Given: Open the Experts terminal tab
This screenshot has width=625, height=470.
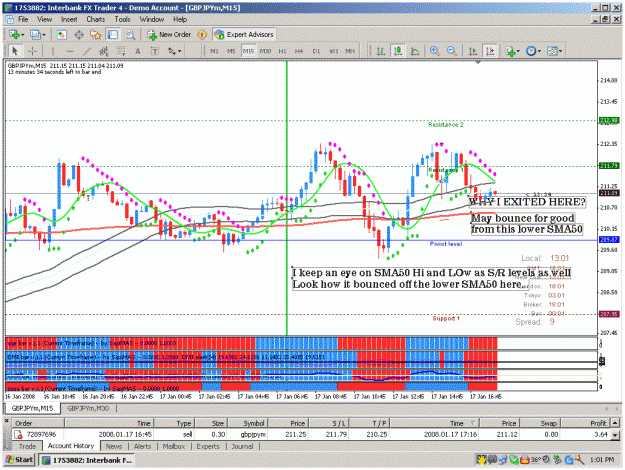Looking at the screenshot, I should [x=208, y=446].
